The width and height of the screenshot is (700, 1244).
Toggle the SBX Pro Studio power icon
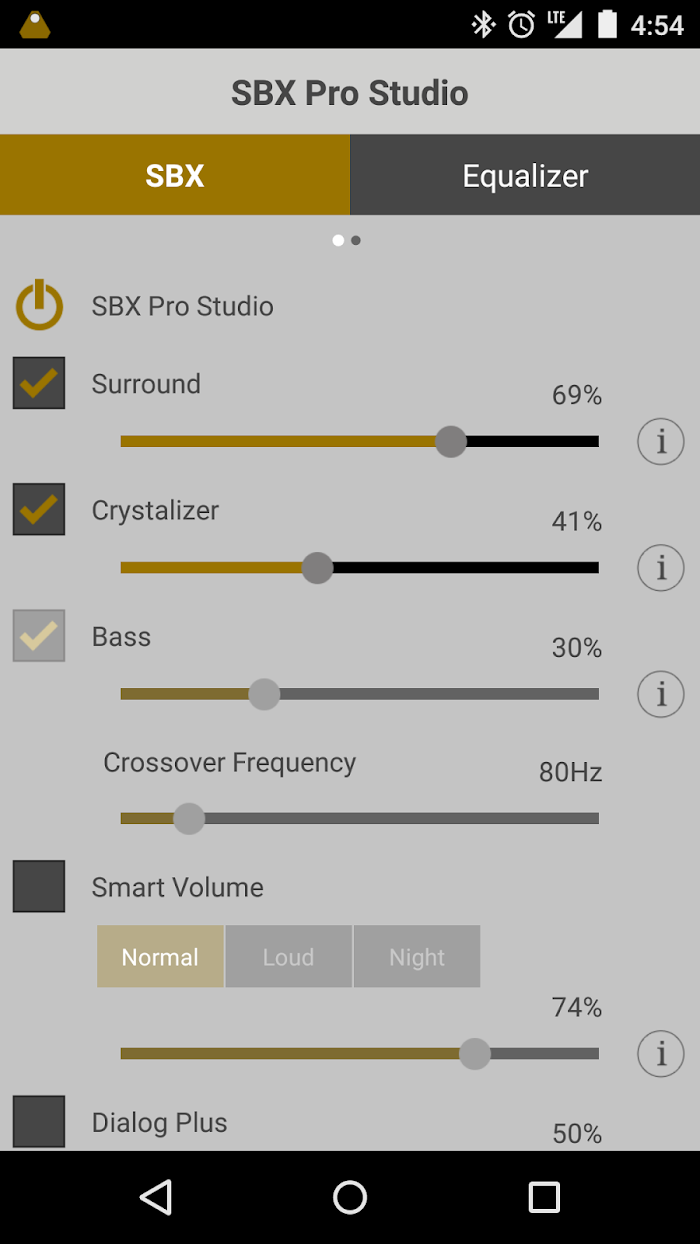tap(39, 306)
